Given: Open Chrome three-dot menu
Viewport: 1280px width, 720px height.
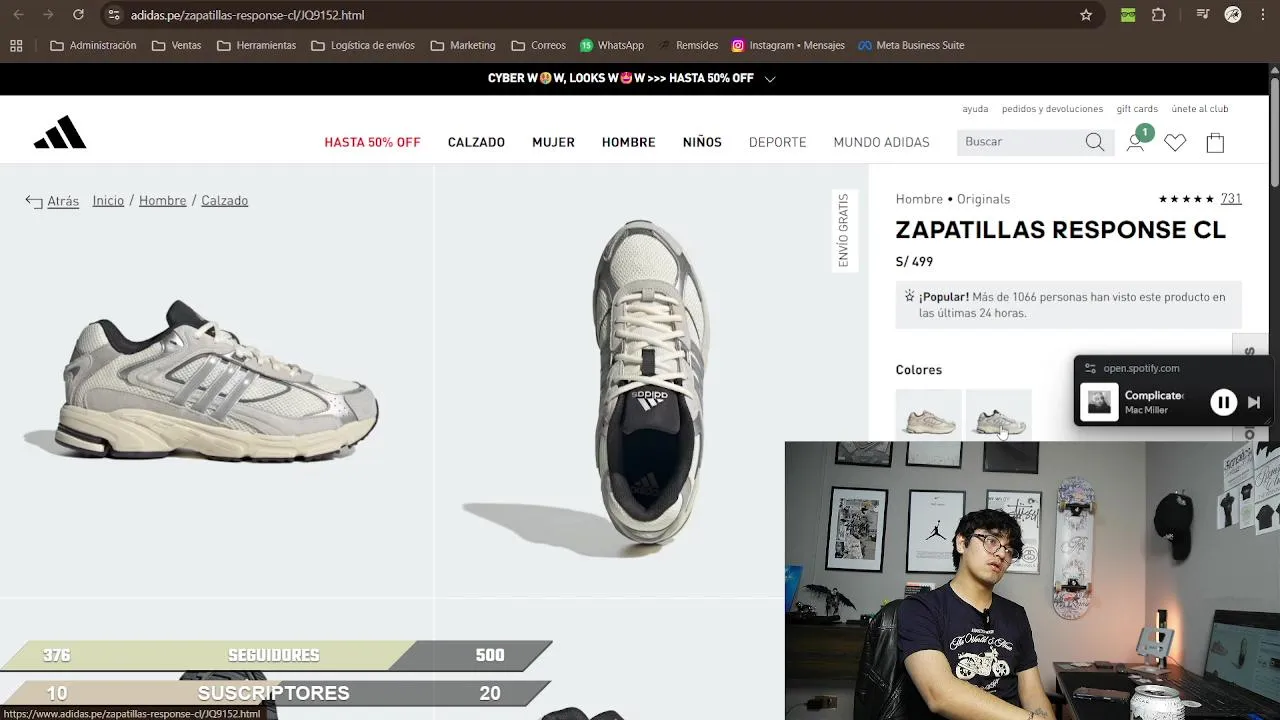Looking at the screenshot, I should click(1262, 15).
